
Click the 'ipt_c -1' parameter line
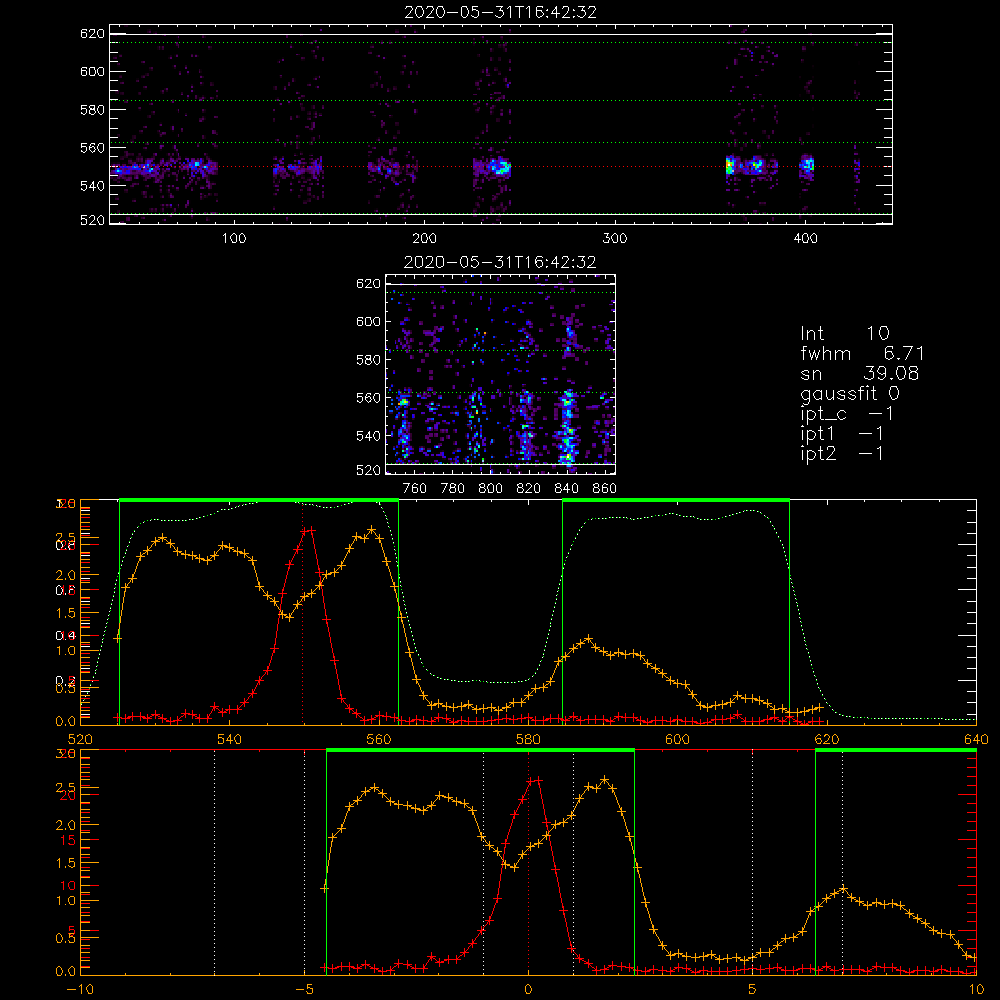(x=847, y=414)
